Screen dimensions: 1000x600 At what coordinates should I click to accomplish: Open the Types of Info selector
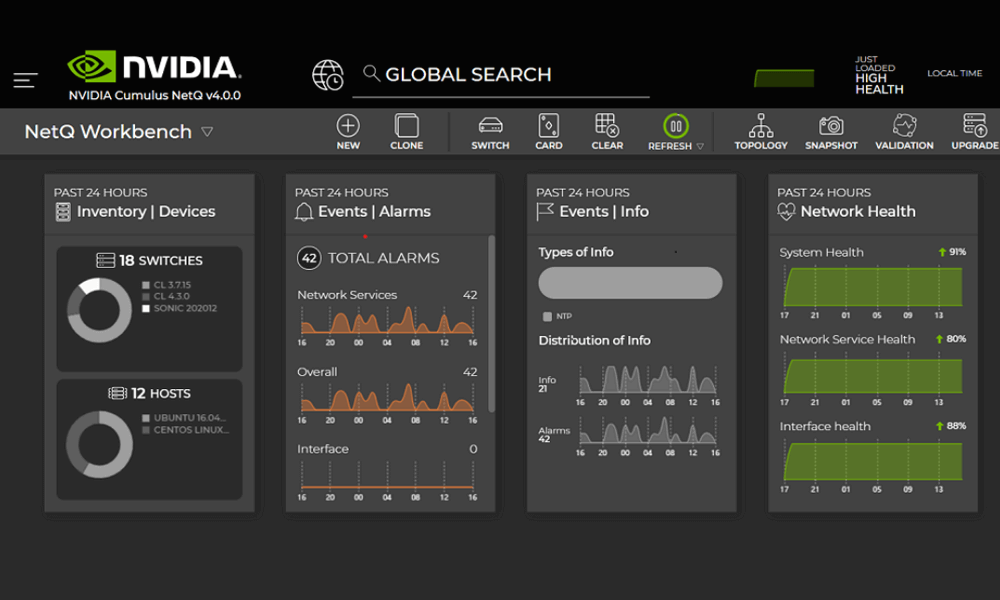pyautogui.click(x=630, y=283)
